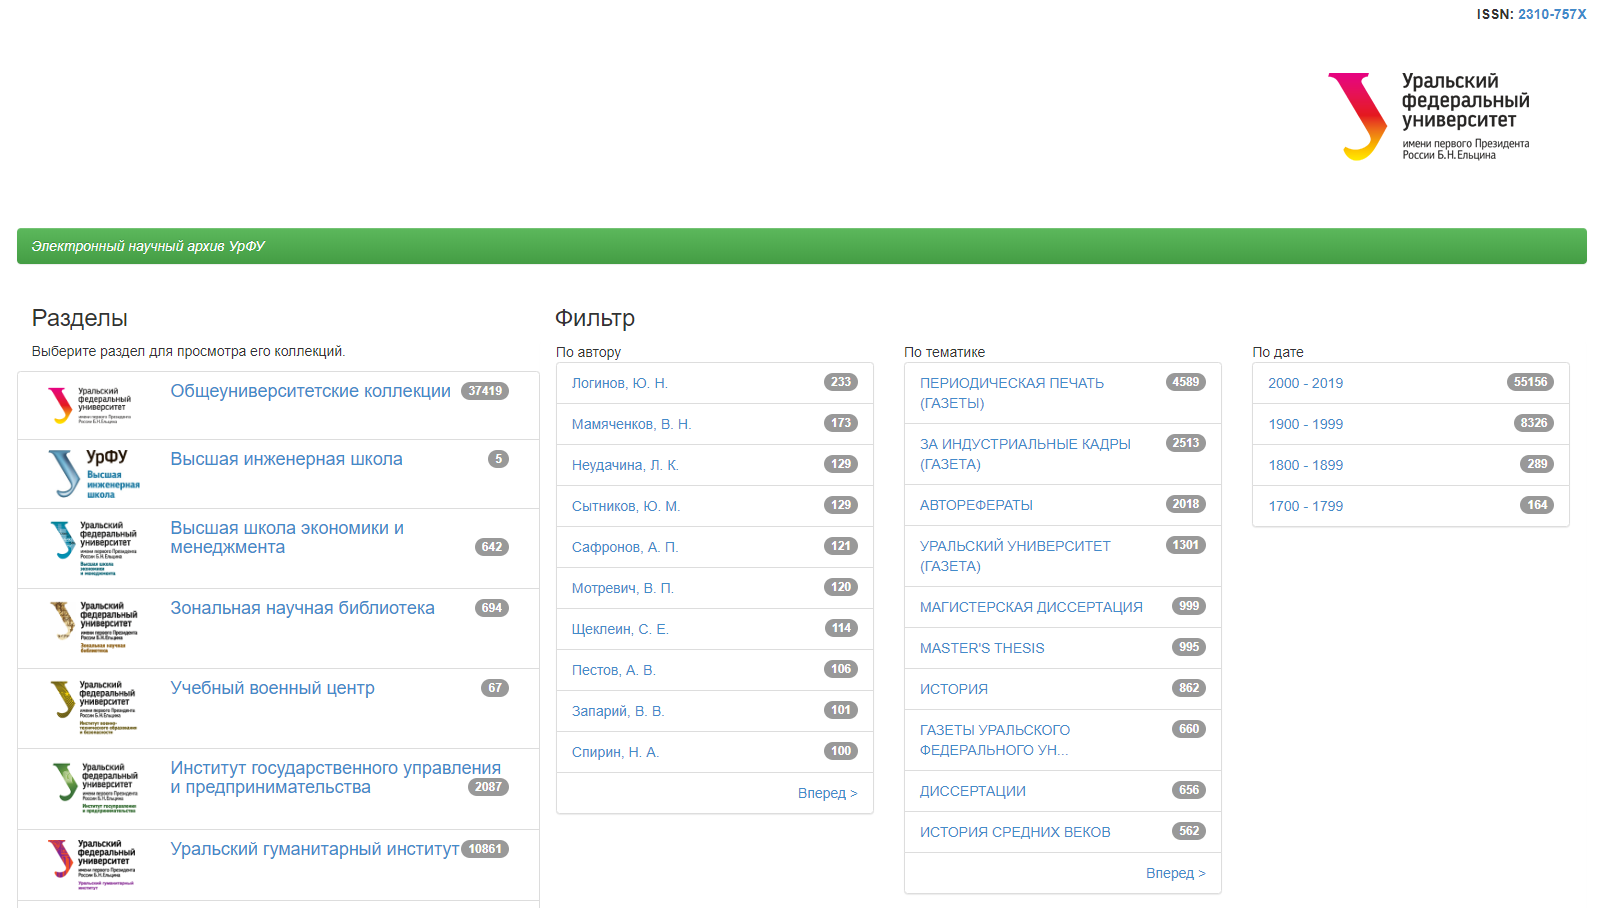Click Электронный научный архив УрФУ breadcrumb
This screenshot has height=908, width=1598.
point(148,246)
